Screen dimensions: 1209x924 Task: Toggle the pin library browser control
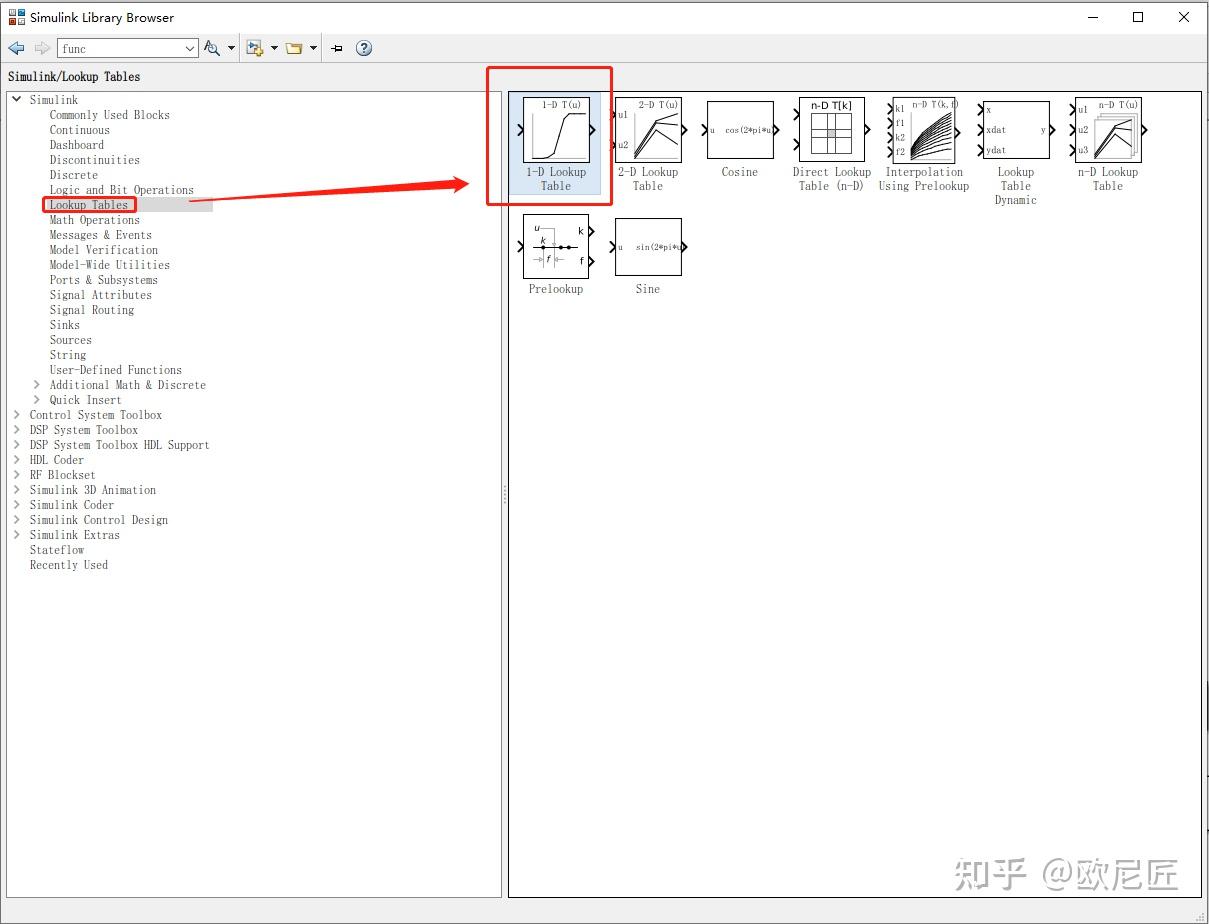[x=336, y=48]
